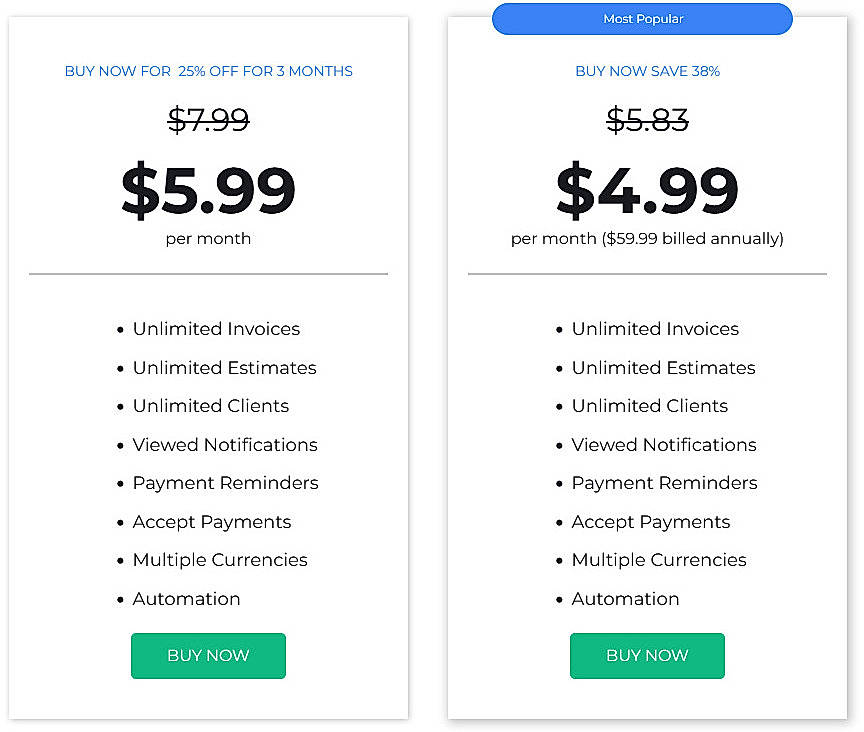Select Unlimited Invoices in the monthly plan
The image size is (864, 732).
click(x=216, y=328)
